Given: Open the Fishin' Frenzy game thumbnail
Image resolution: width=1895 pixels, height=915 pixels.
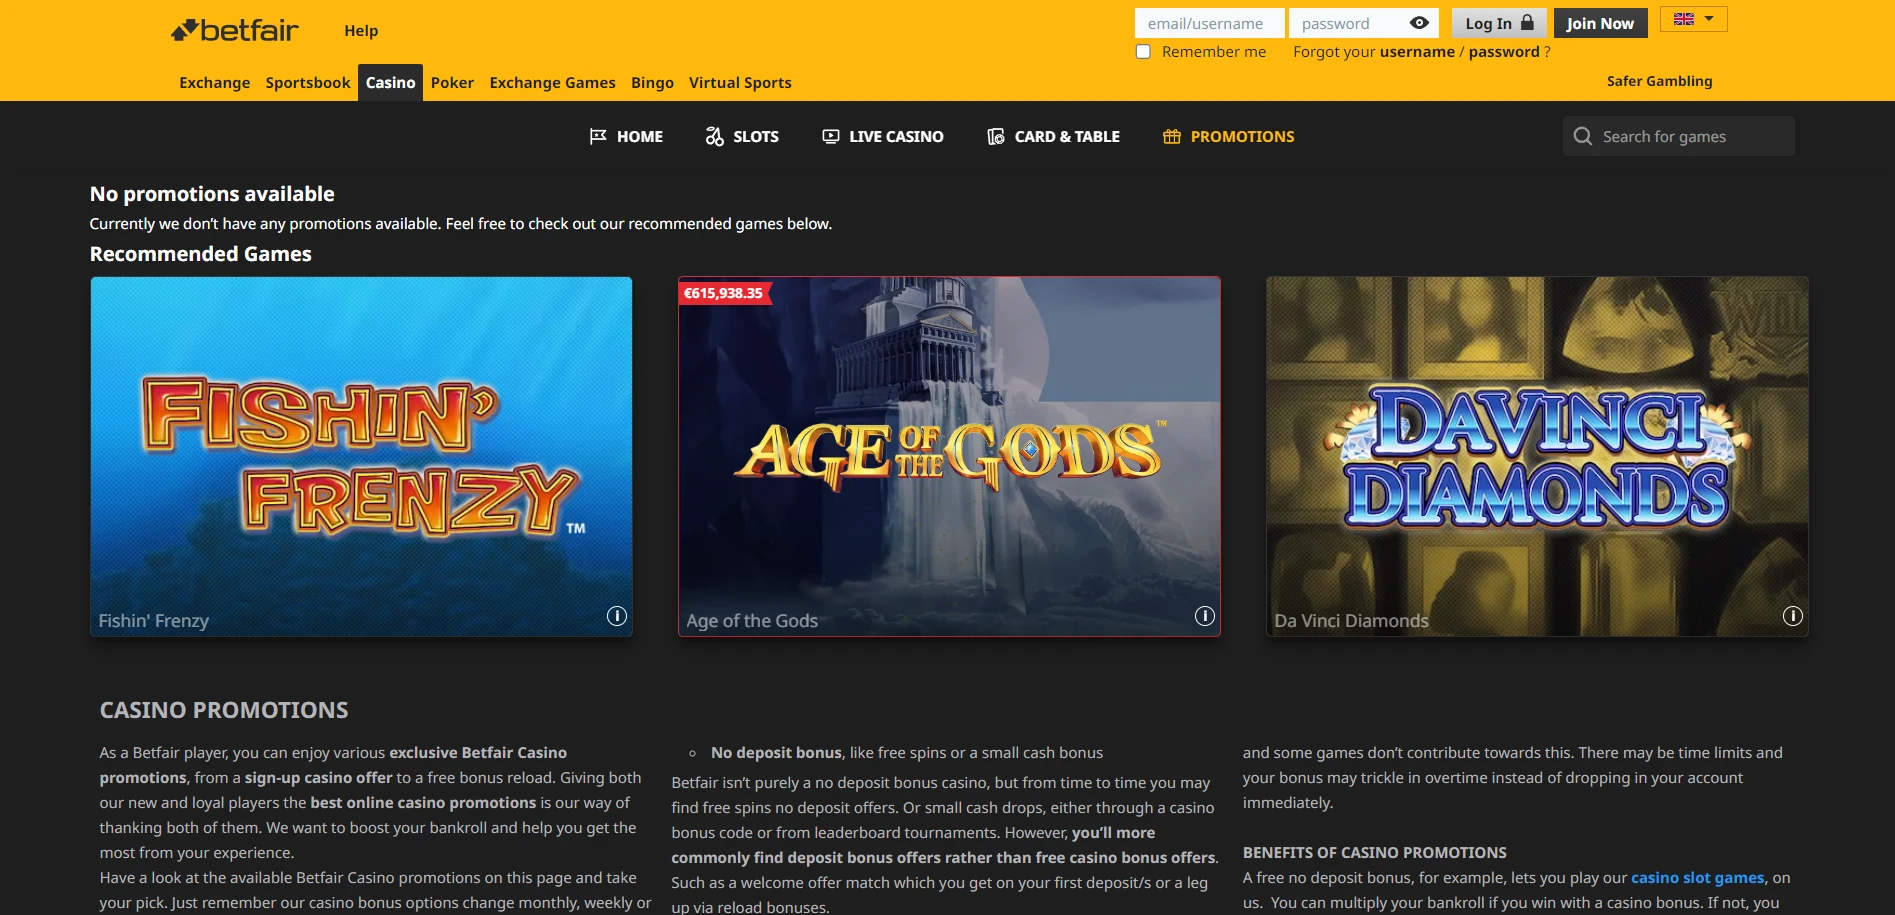Looking at the screenshot, I should (361, 456).
